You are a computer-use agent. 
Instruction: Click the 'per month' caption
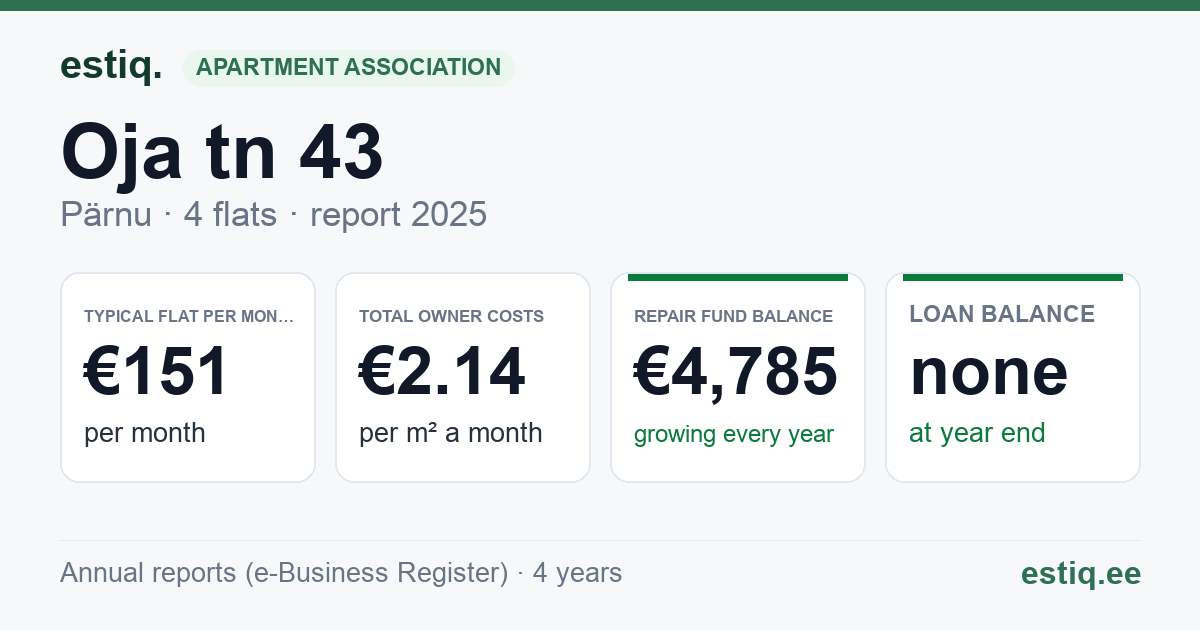pyautogui.click(x=145, y=433)
